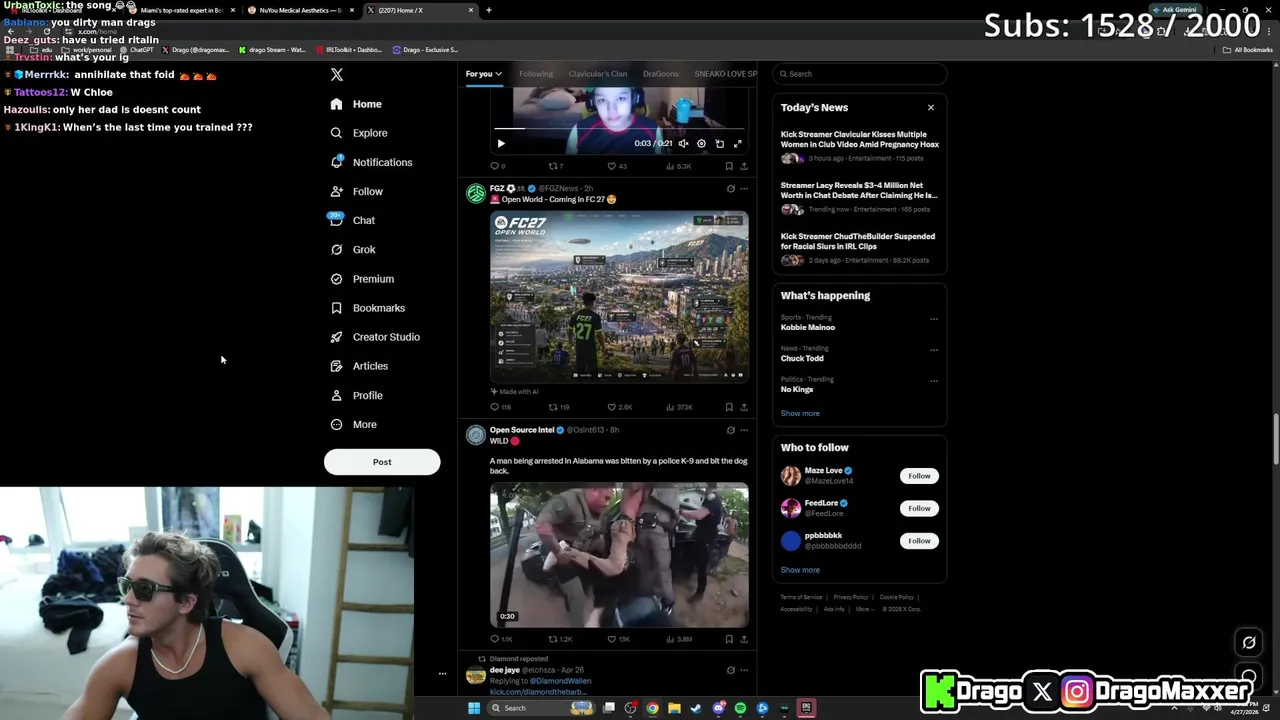The width and height of the screenshot is (1280, 720).
Task: Open the FC27 Open World image
Action: [x=619, y=296]
